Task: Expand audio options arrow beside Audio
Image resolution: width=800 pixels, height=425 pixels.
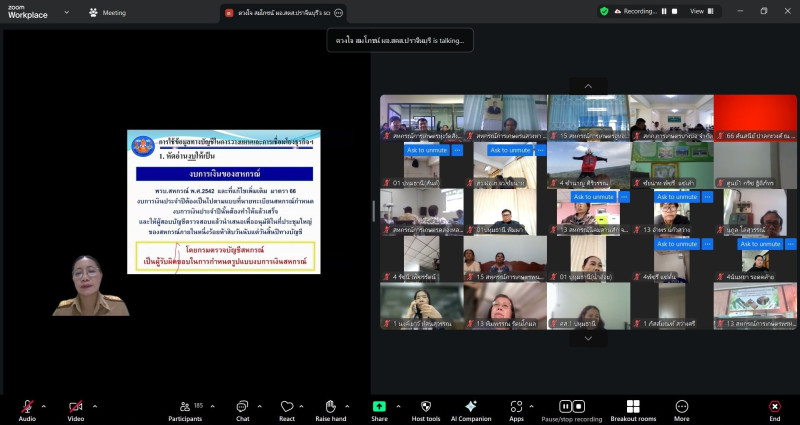Action: [44, 405]
